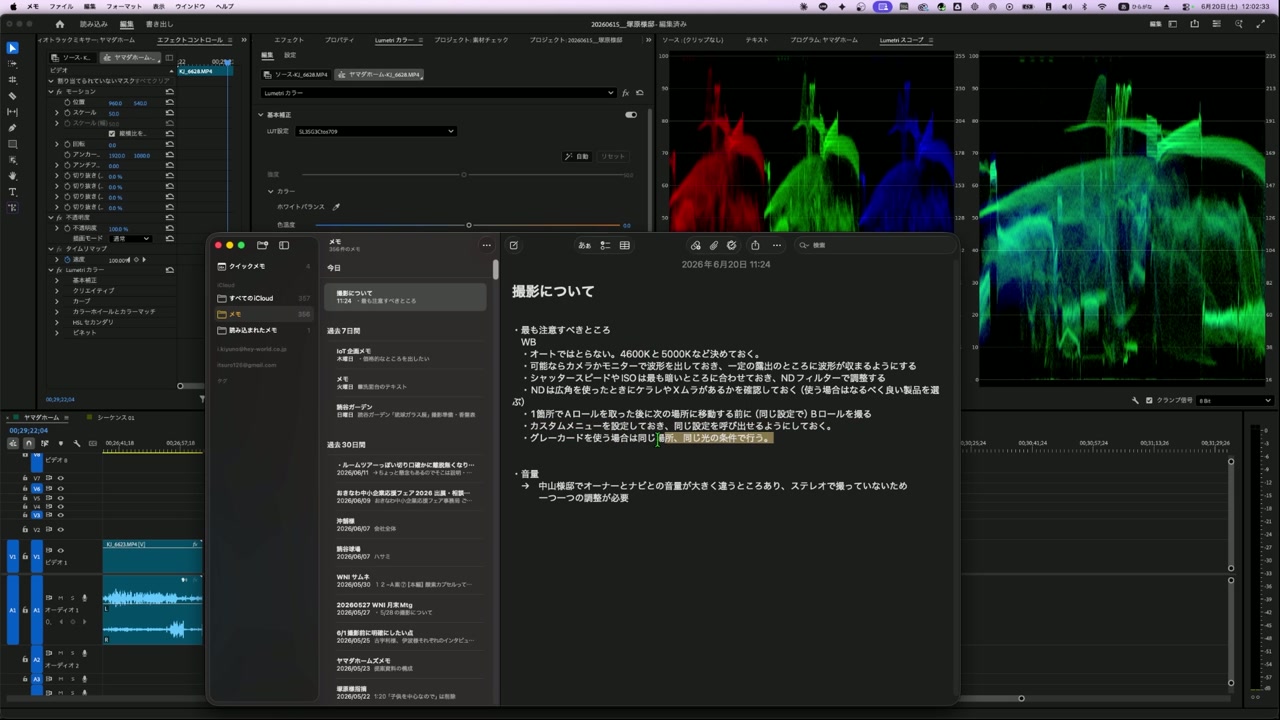Select the Pen tool in Premiere
Screen dimensions: 1280x720
12,128
